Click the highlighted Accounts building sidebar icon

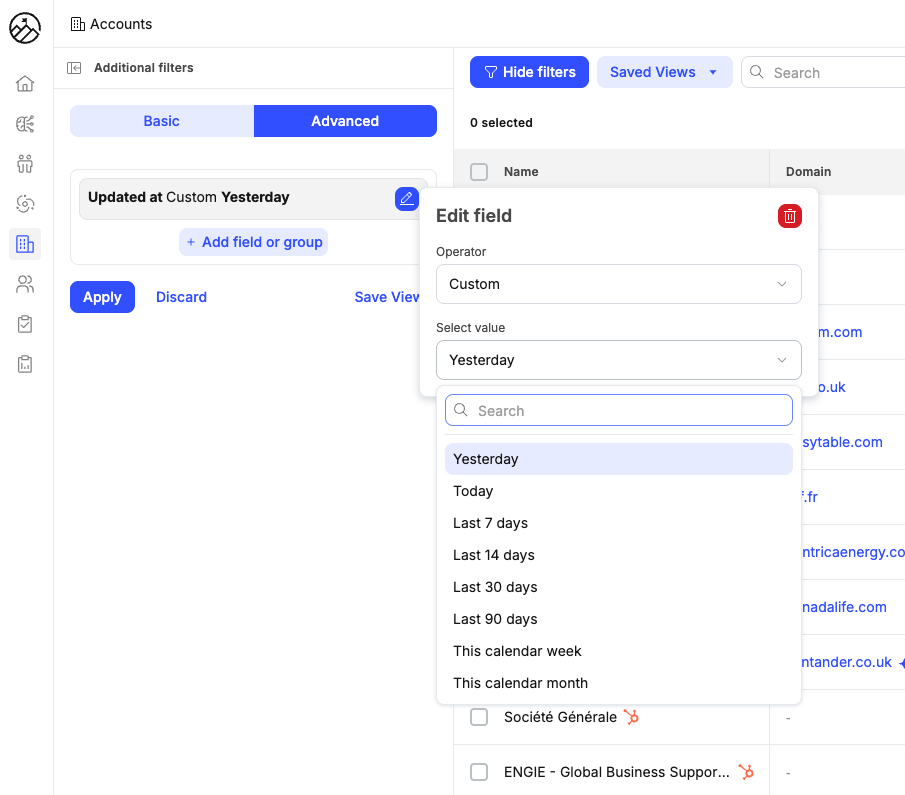(x=25, y=244)
